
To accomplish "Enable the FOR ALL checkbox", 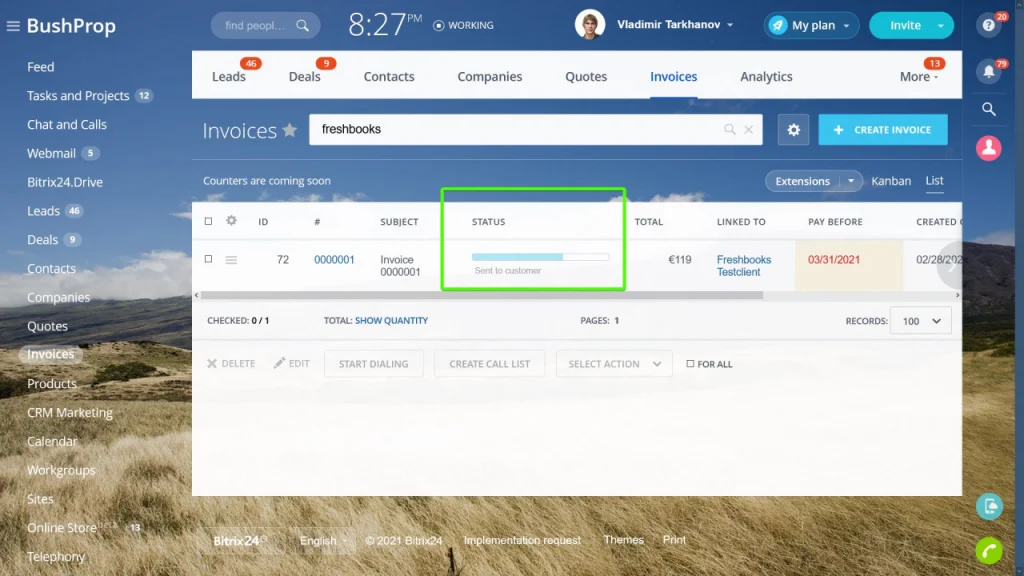I will coord(688,364).
